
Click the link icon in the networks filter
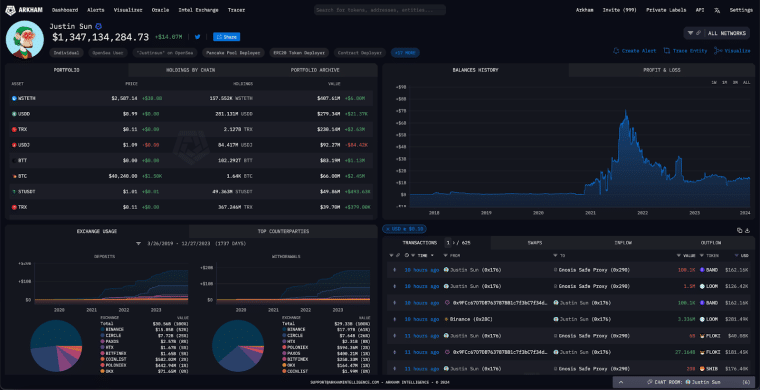[698, 33]
